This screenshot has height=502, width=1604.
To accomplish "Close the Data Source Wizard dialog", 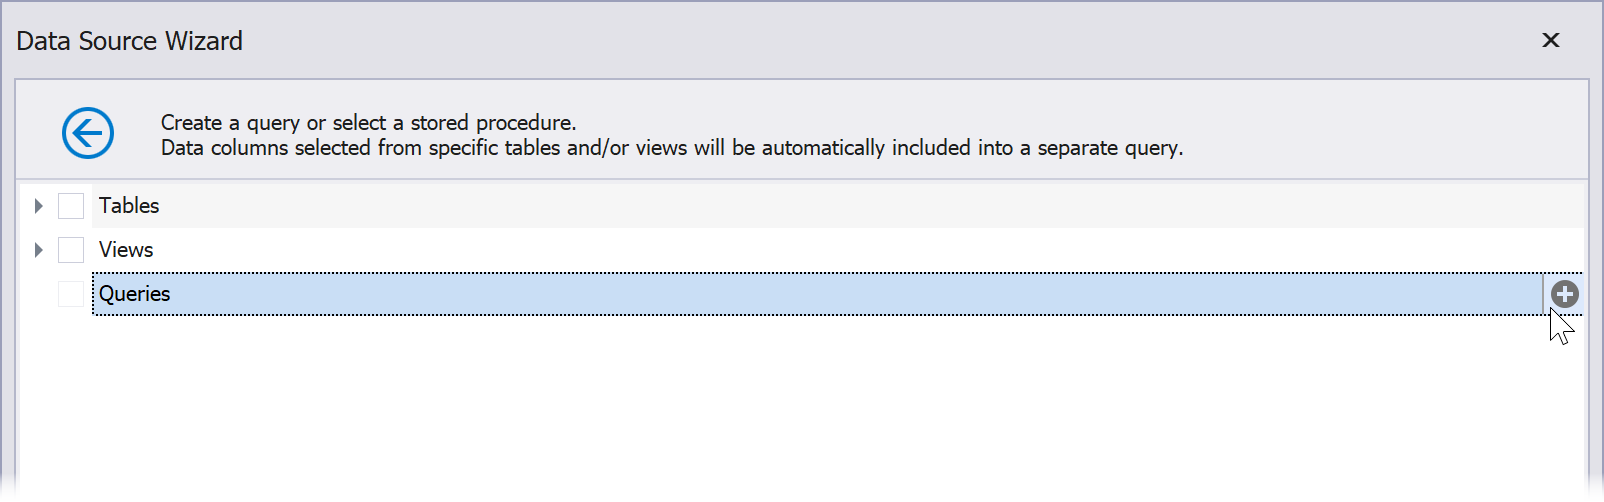I will 1551,40.
